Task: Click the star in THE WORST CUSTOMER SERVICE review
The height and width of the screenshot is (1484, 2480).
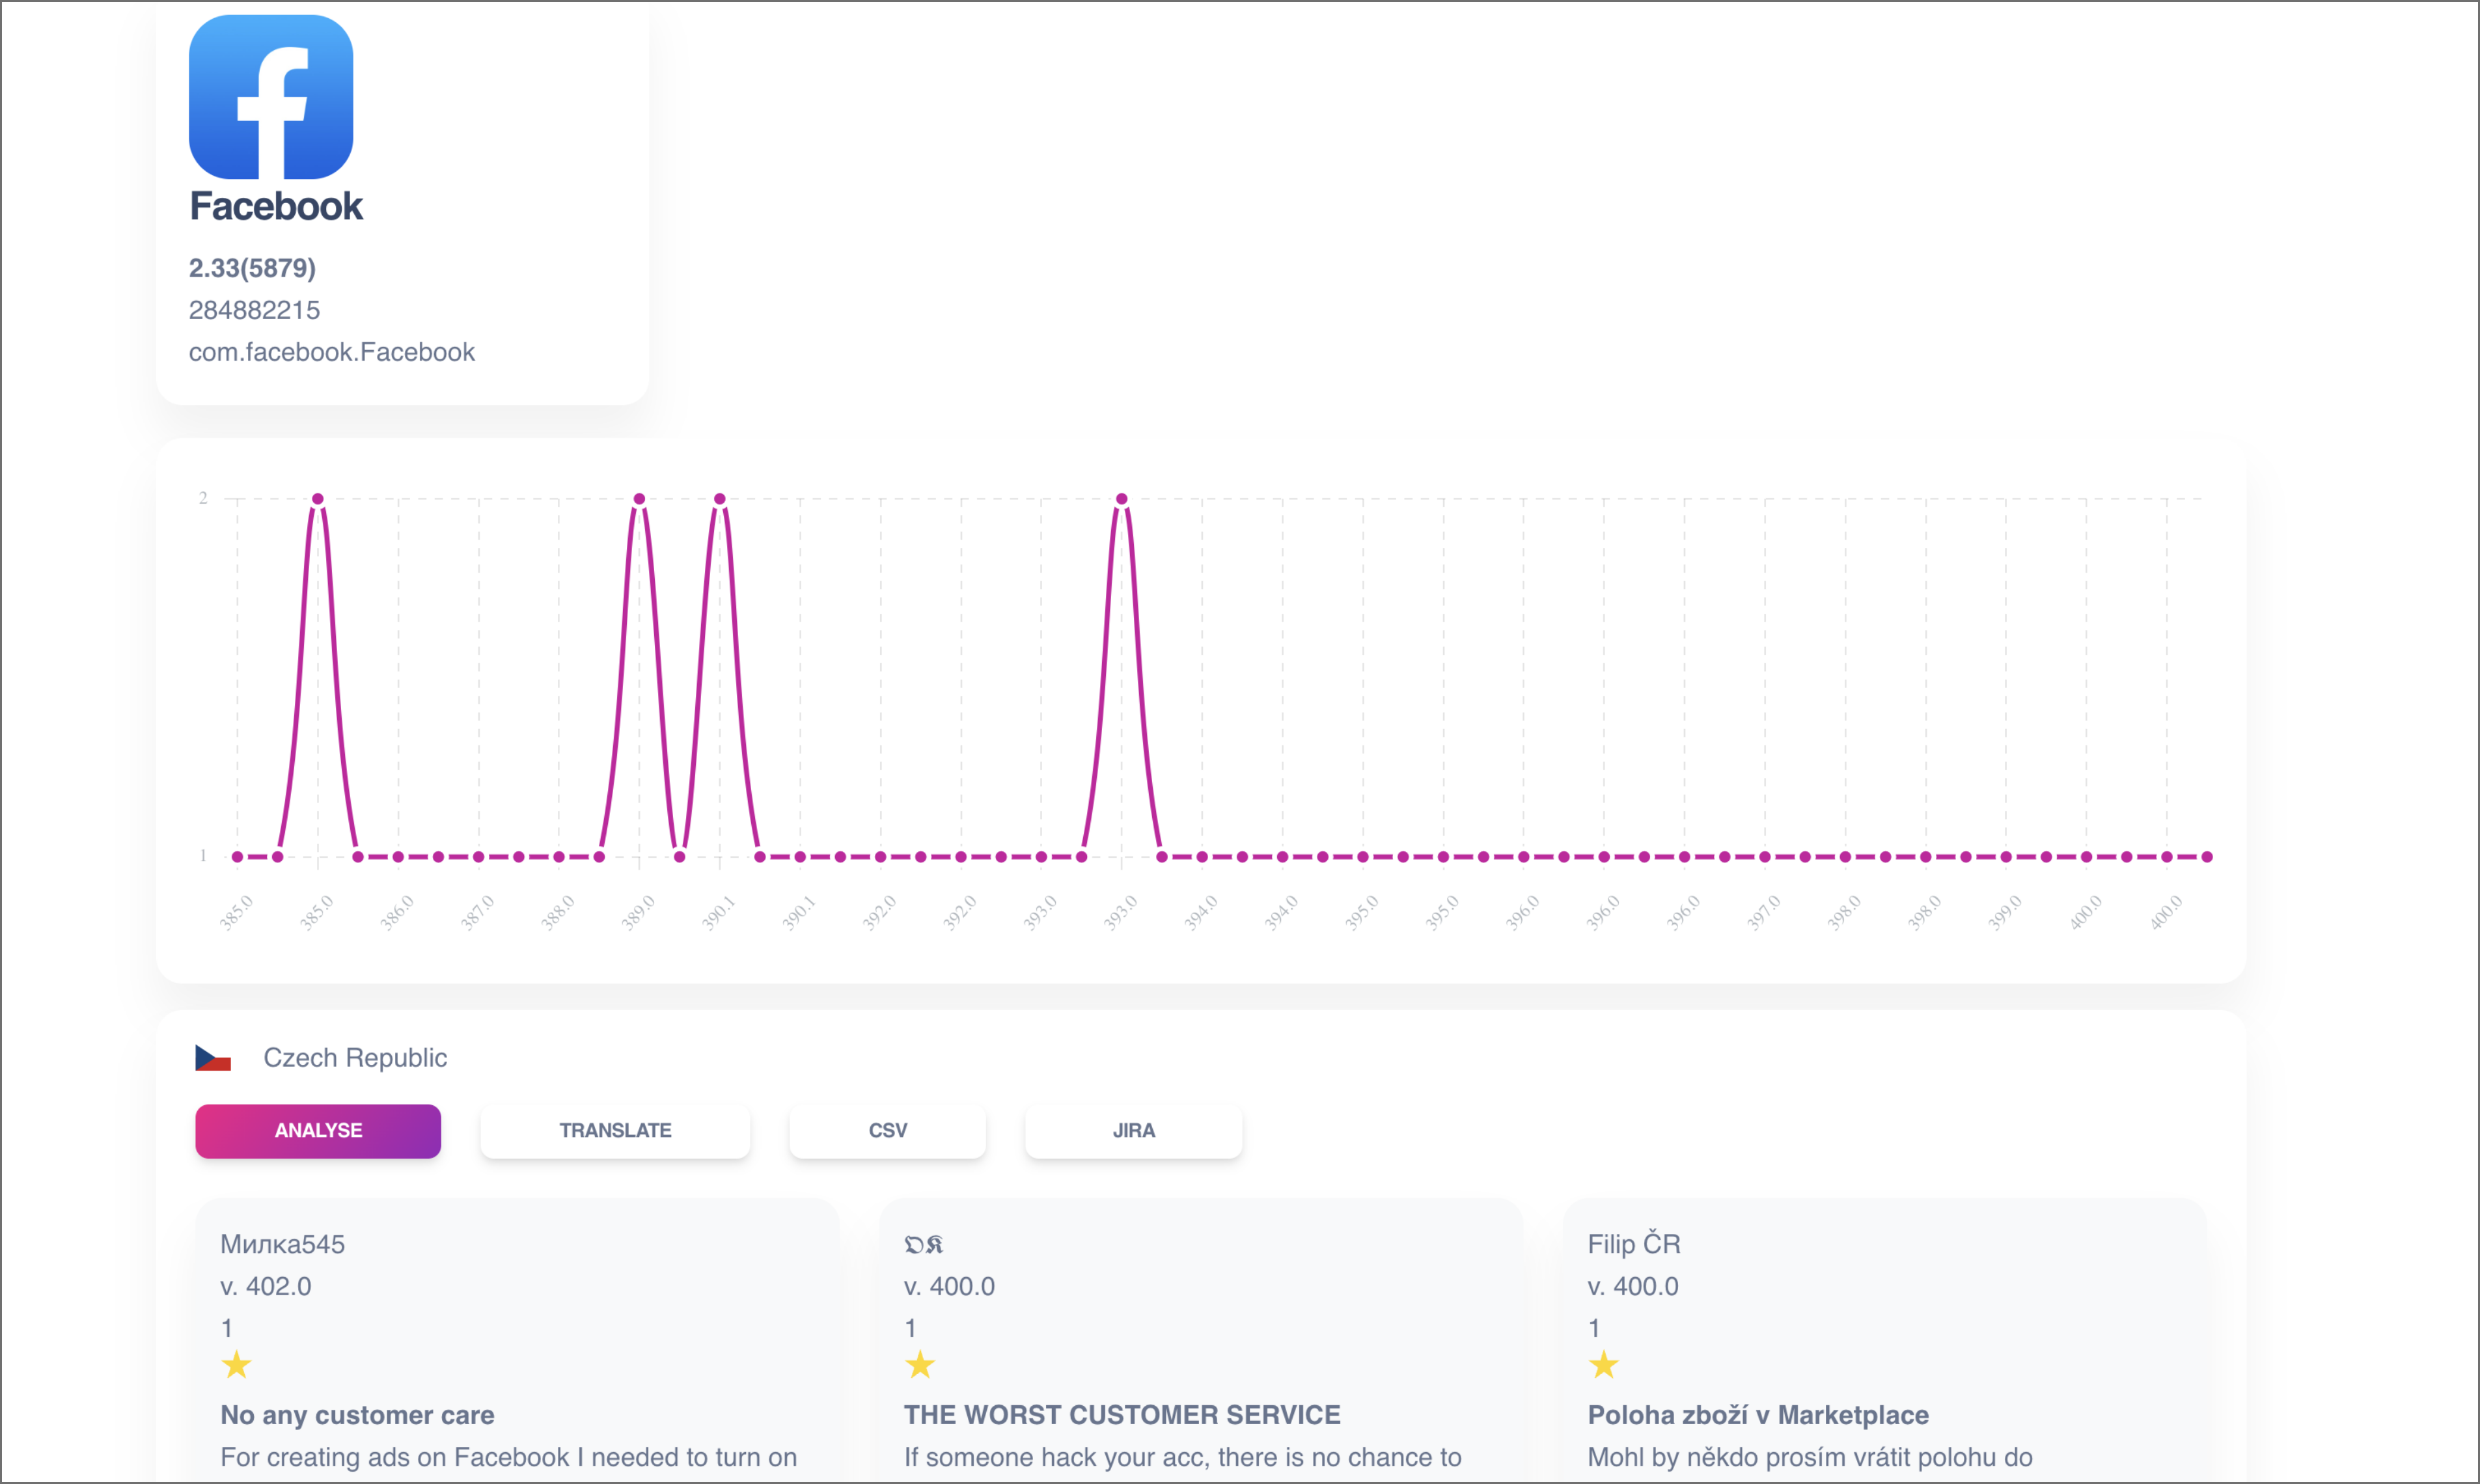Action: click(x=920, y=1365)
